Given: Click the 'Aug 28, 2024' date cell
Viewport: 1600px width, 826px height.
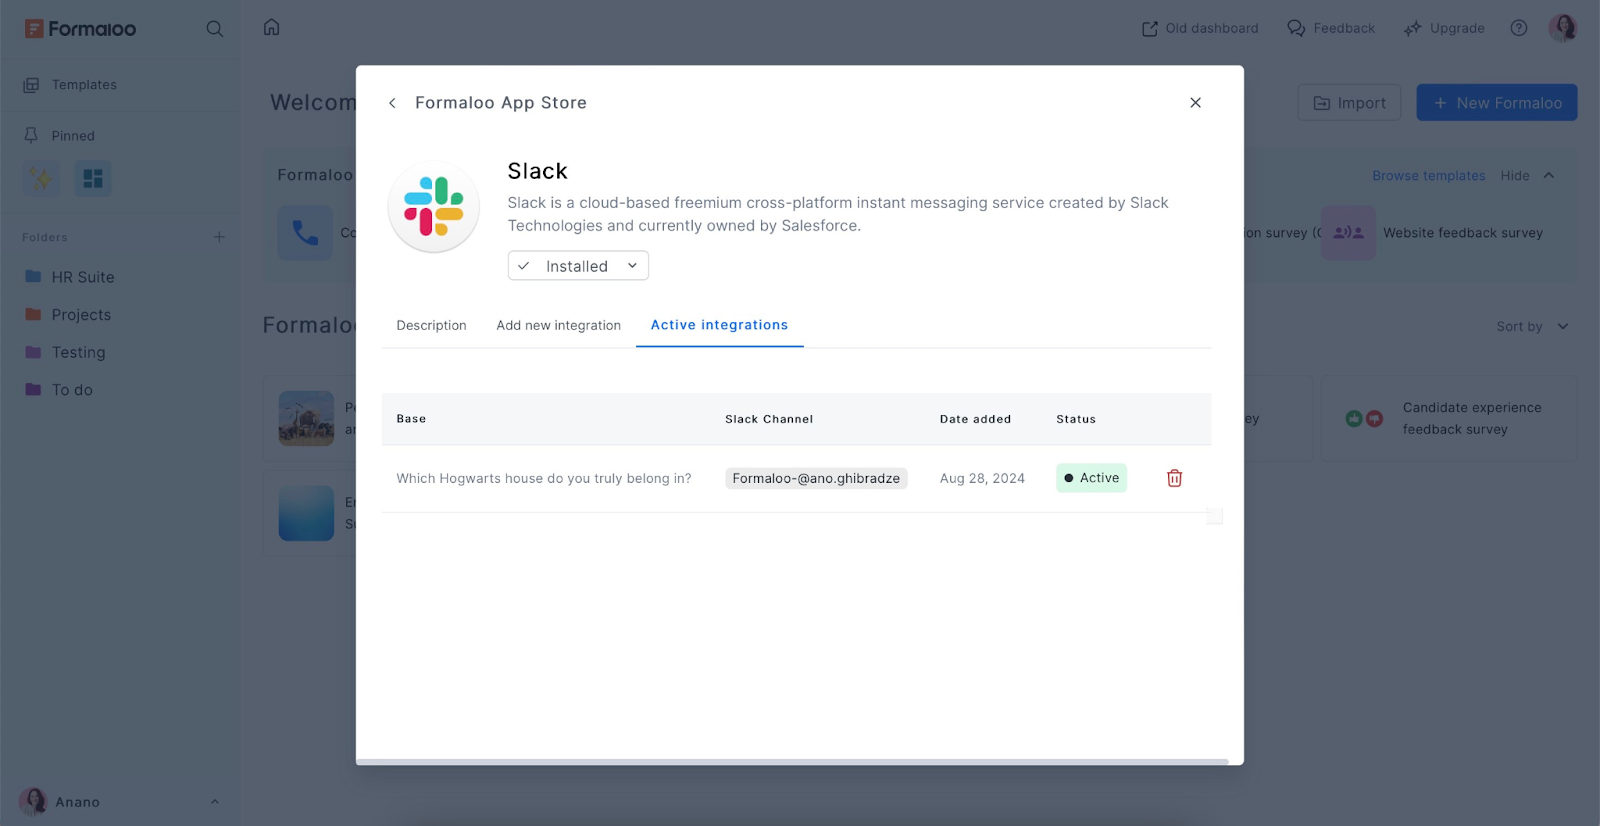Looking at the screenshot, I should (982, 478).
